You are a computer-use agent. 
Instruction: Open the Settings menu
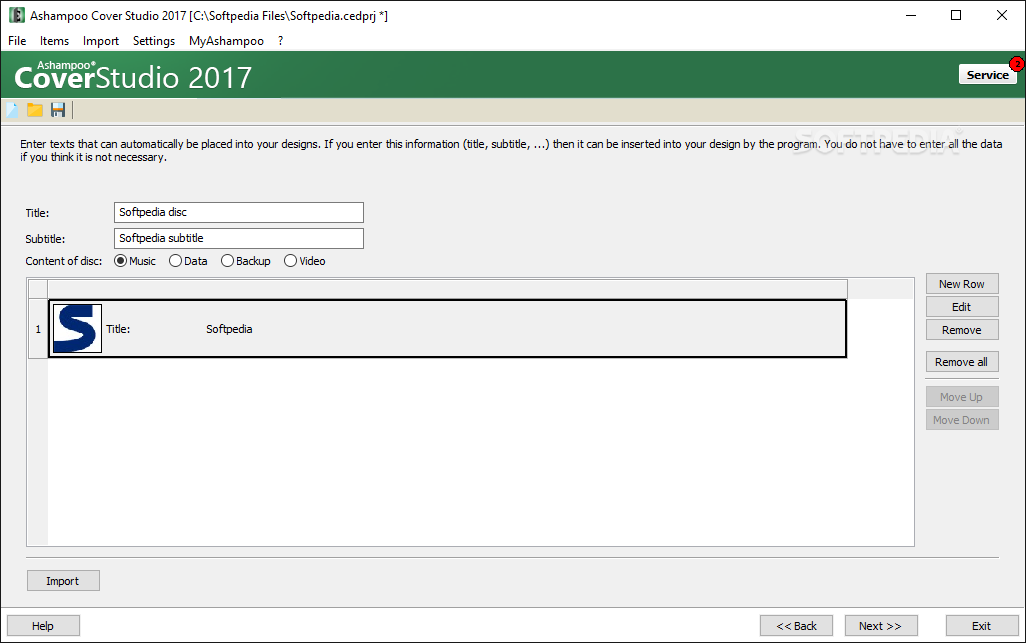(x=154, y=41)
